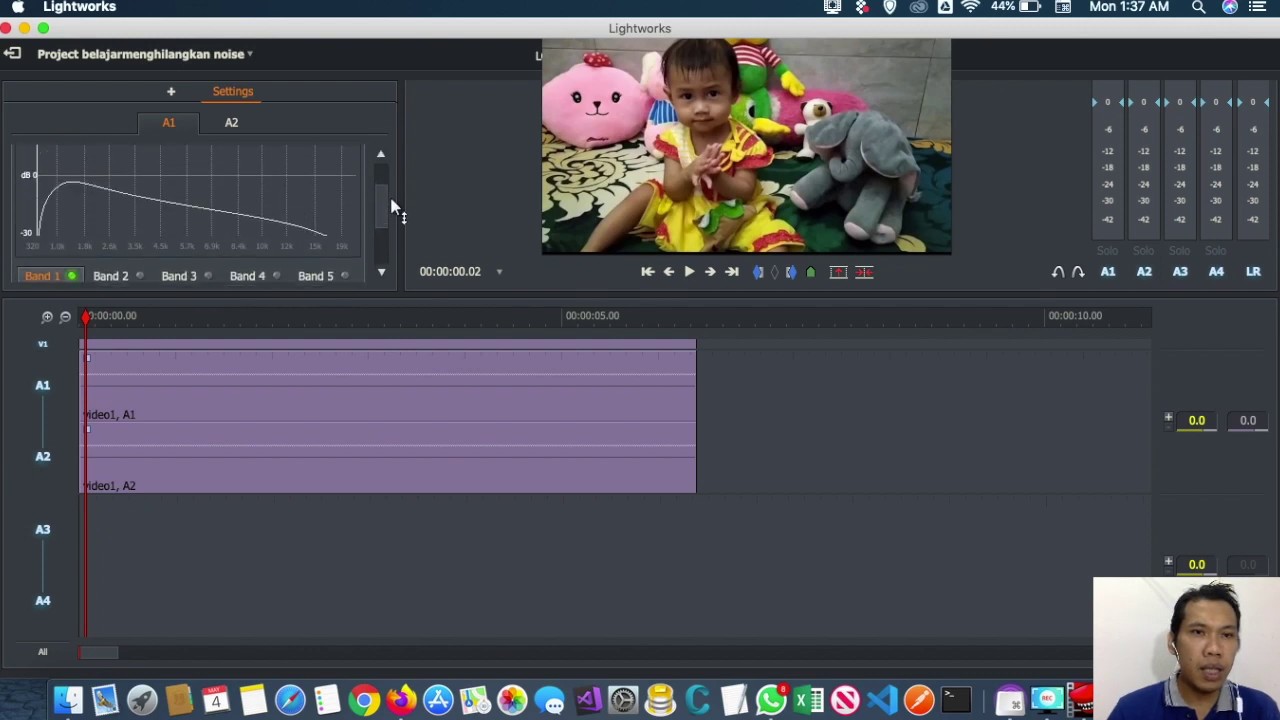Select the video1, A2 audio clip
Screen dimensions: 1280x720
click(388, 458)
